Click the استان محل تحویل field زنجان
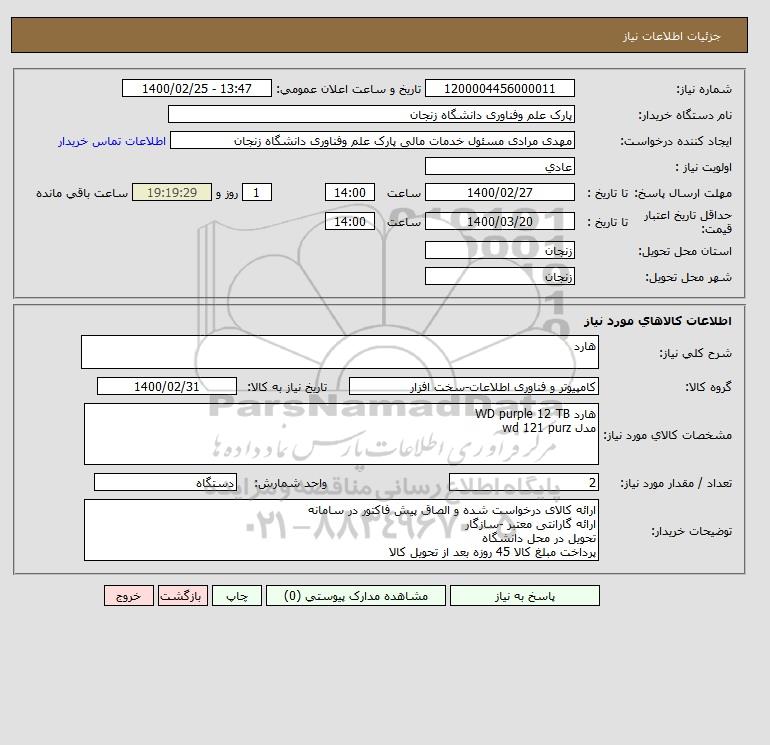 [x=499, y=250]
